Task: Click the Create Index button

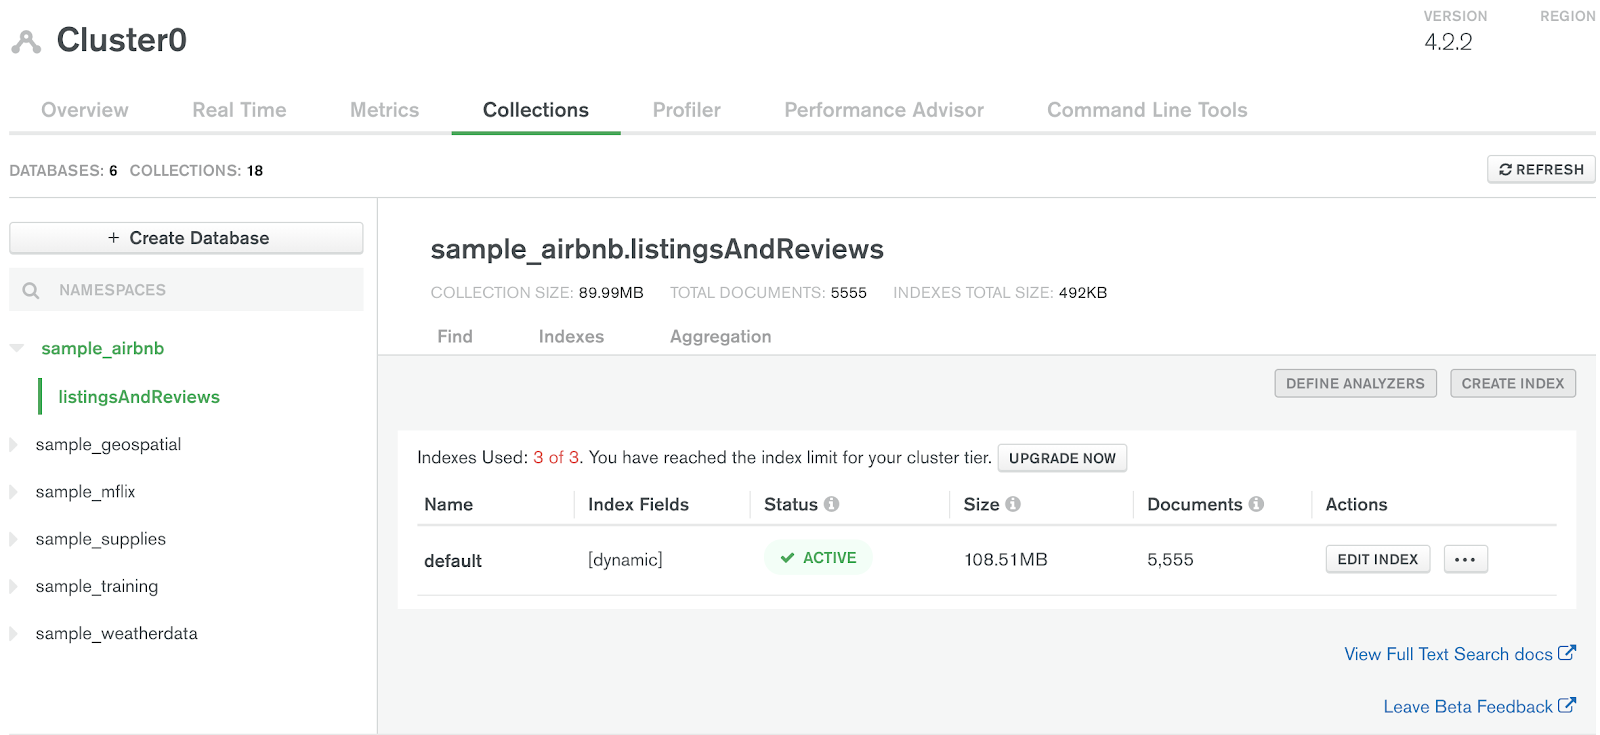Action: [1513, 383]
